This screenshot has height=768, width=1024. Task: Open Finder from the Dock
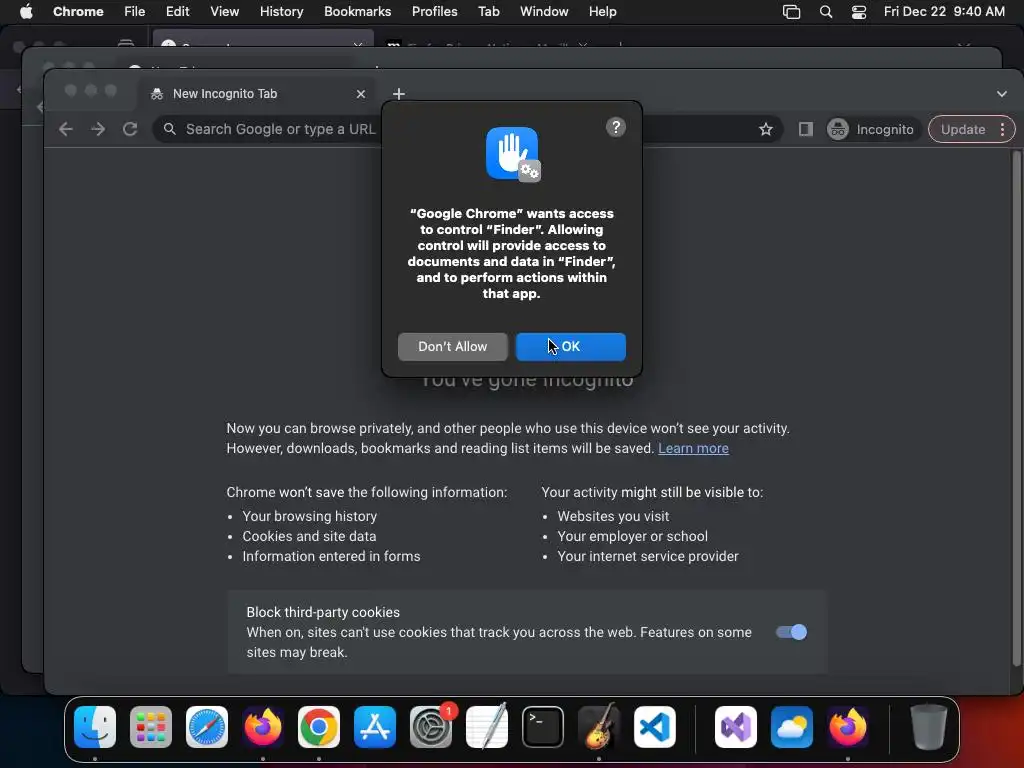tap(95, 726)
